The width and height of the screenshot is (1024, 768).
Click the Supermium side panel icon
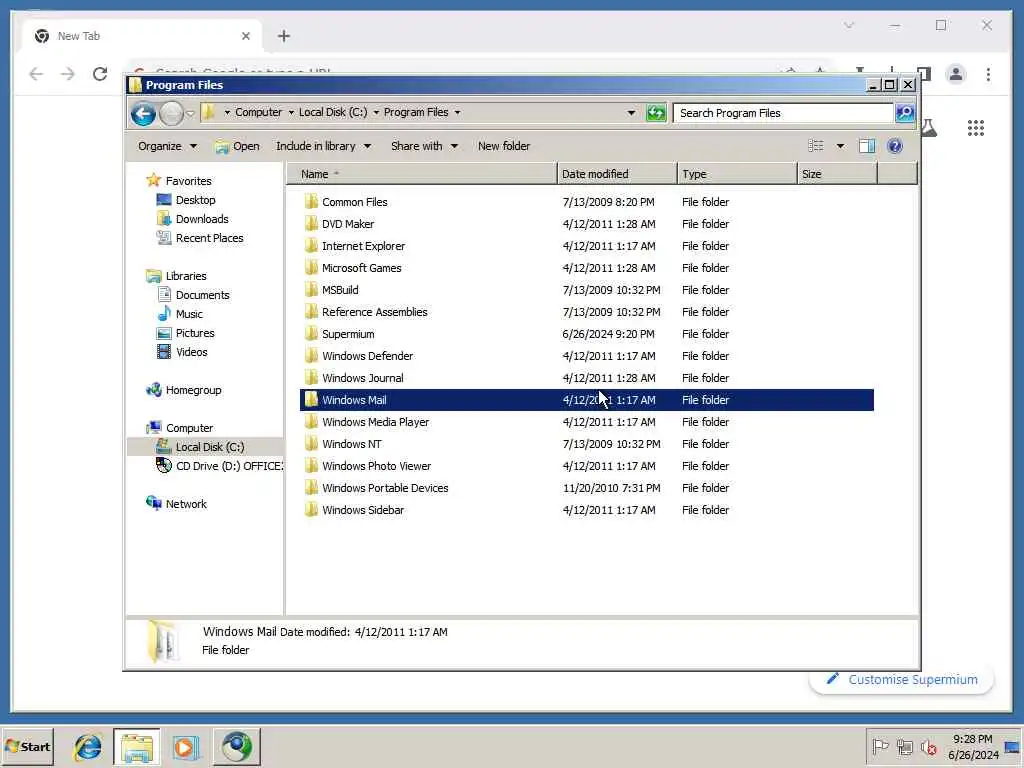923,72
